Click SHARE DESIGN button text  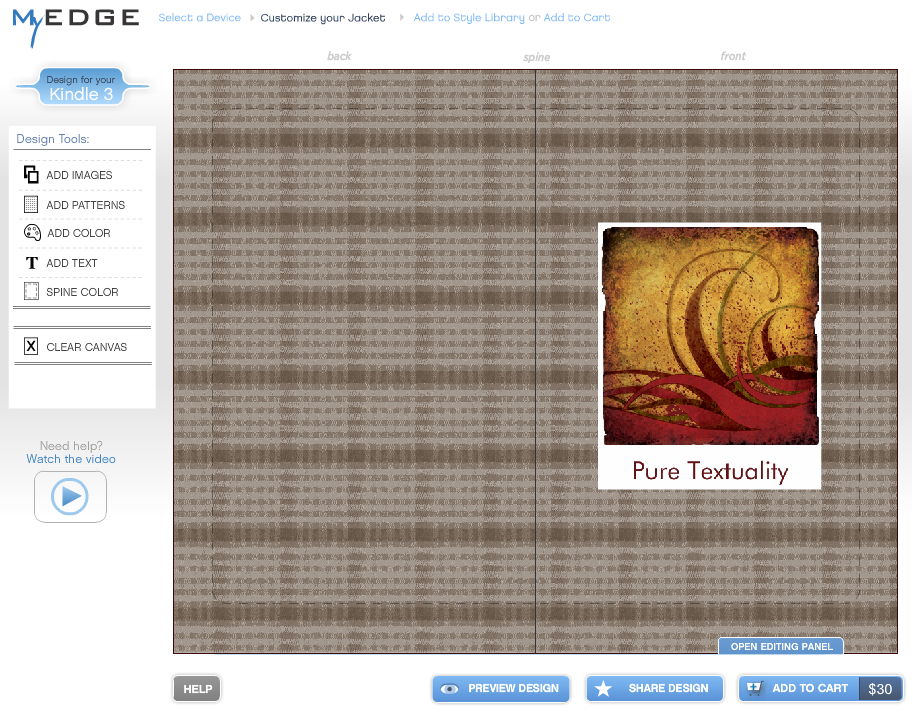[x=668, y=689]
